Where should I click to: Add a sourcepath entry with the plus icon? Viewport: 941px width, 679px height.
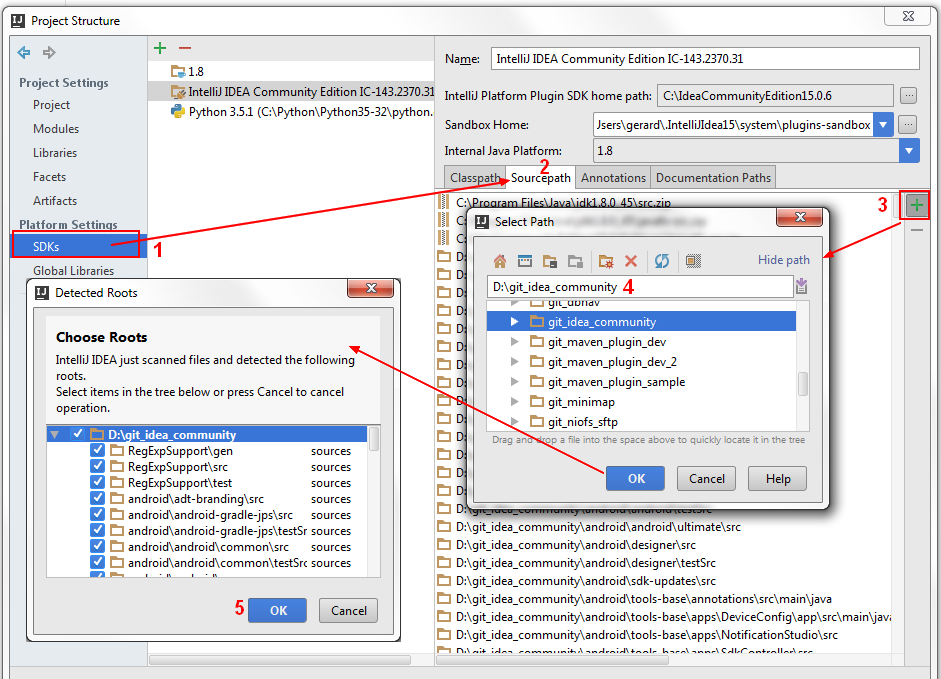click(x=916, y=204)
